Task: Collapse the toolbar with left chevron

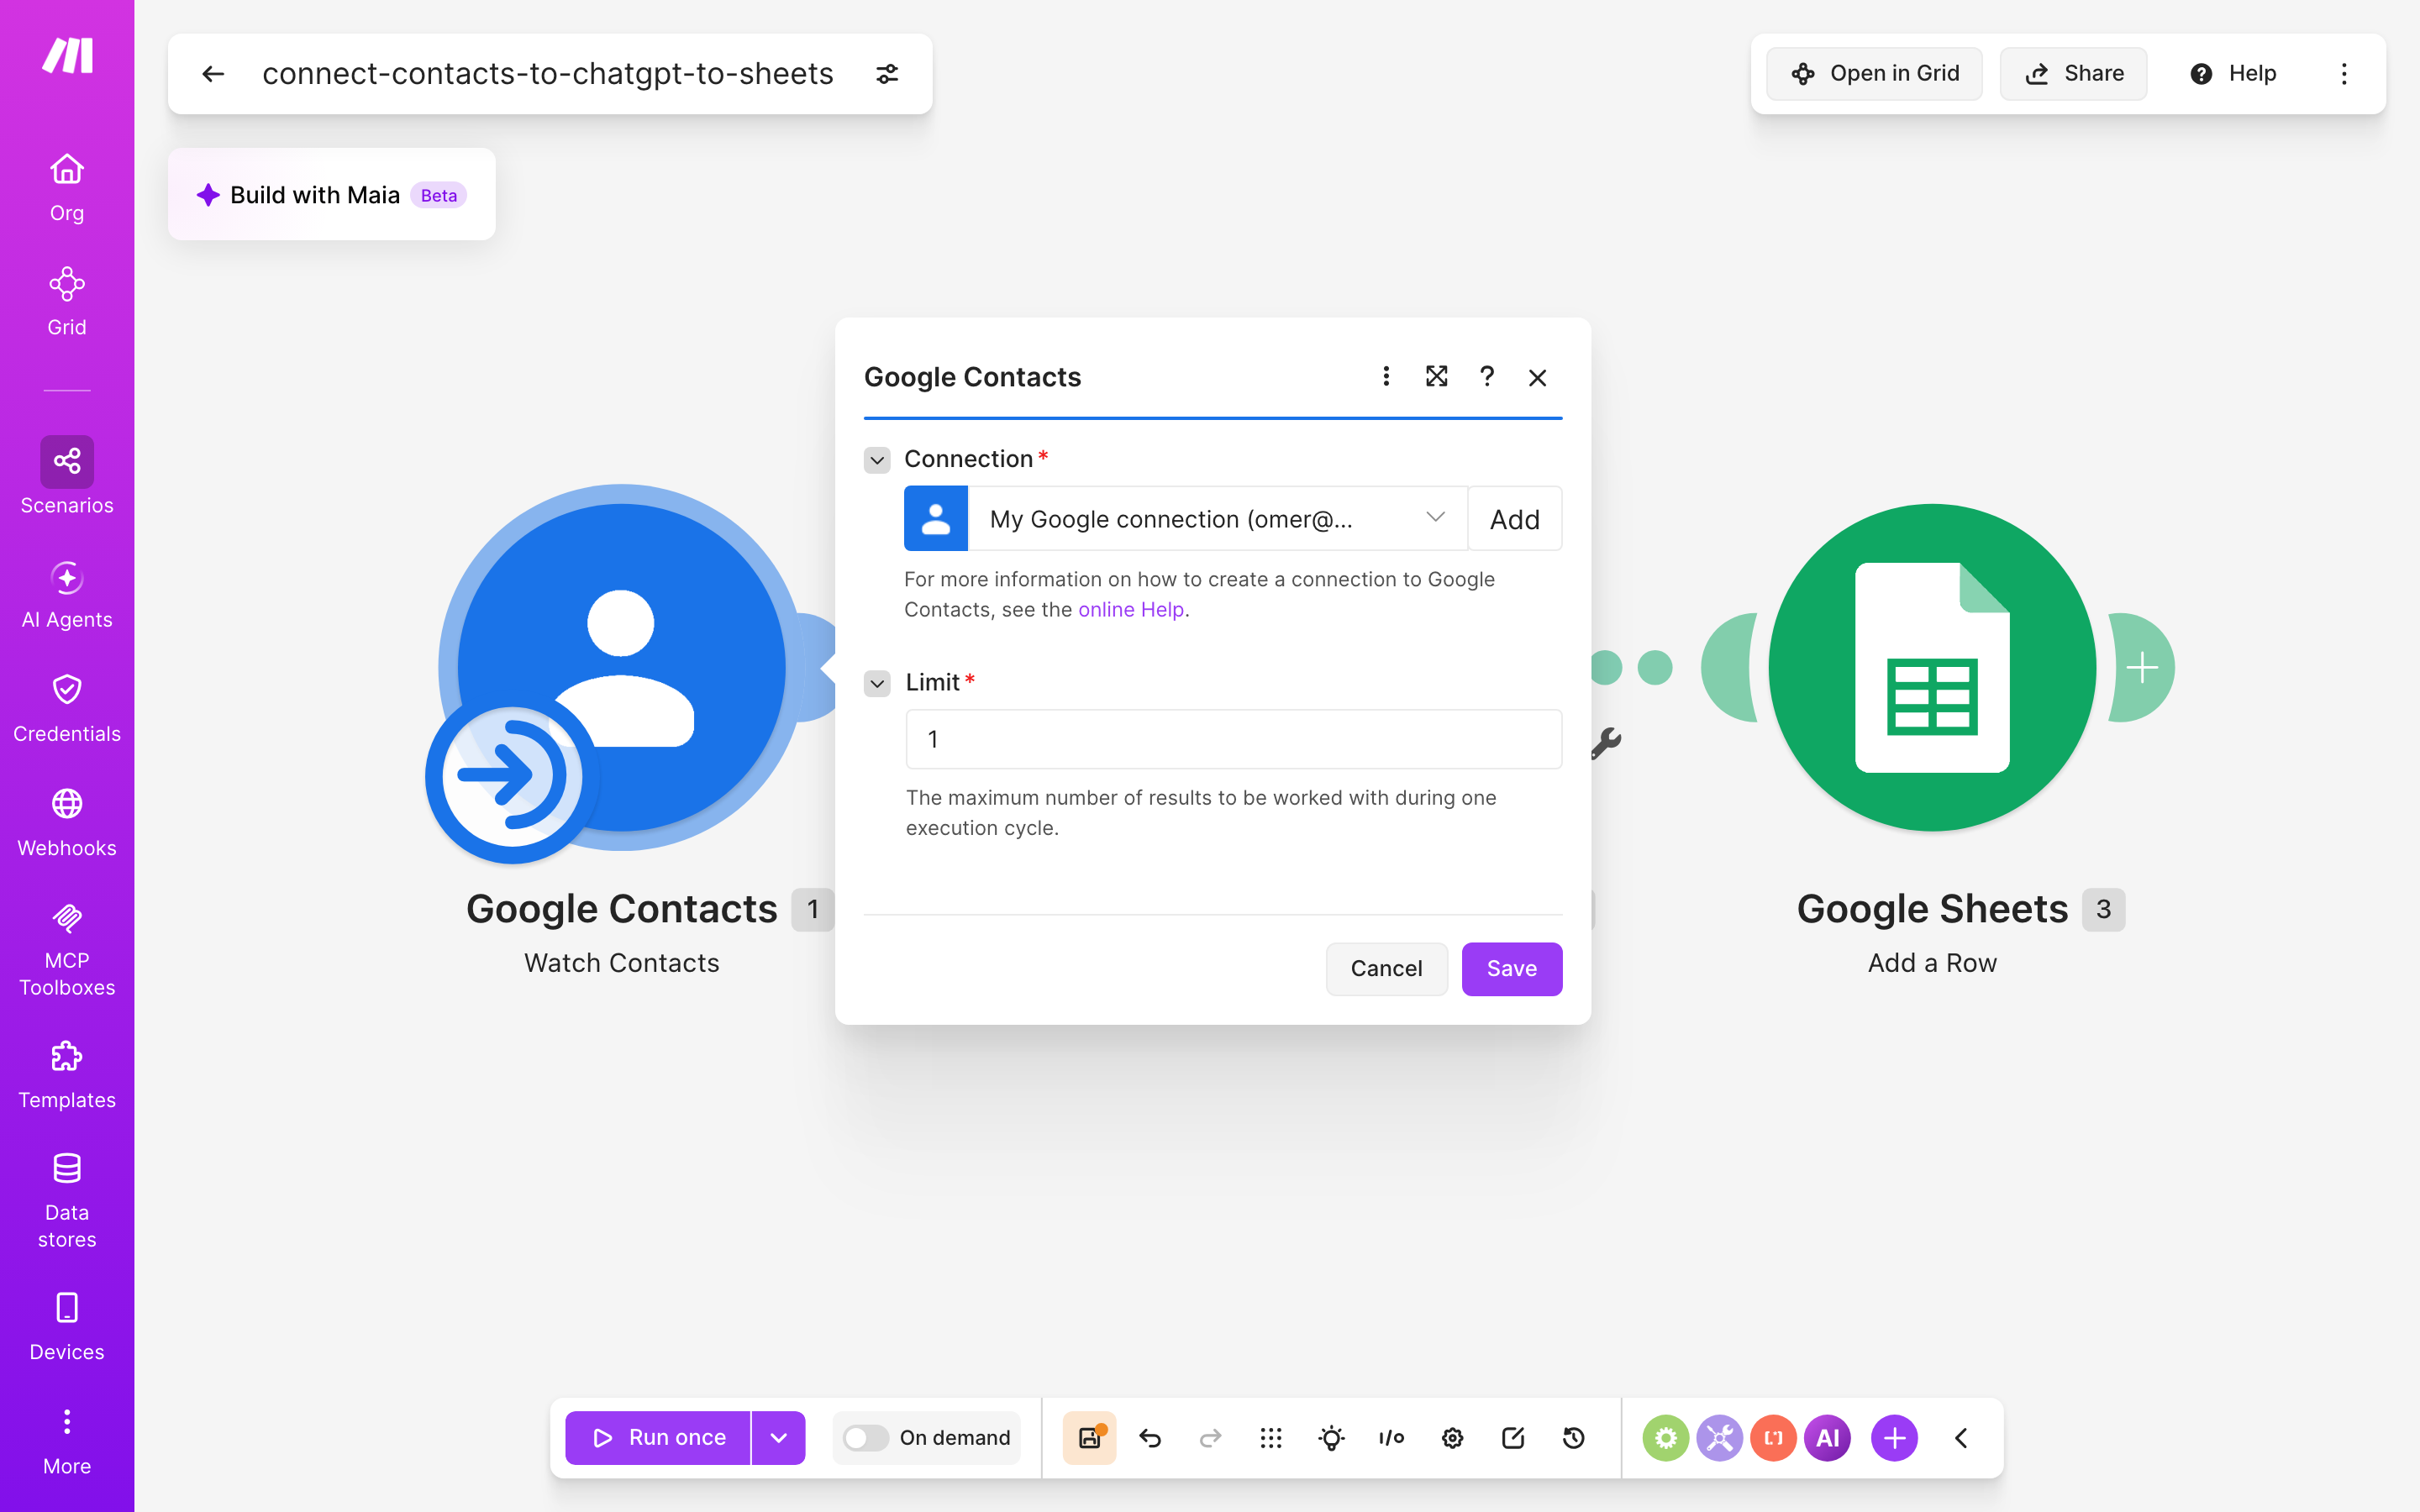Action: click(x=1961, y=1437)
